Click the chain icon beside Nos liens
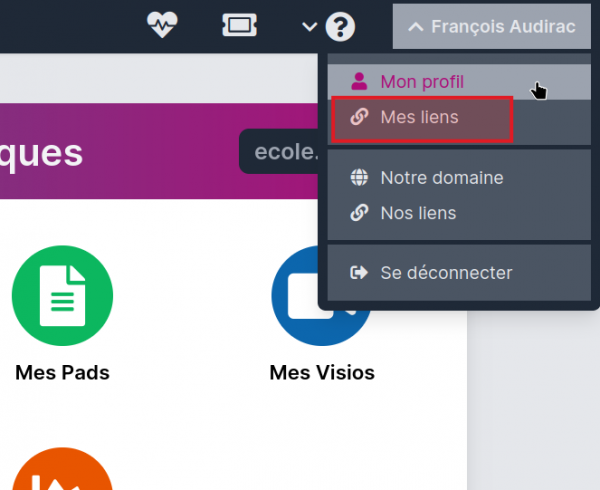600x490 pixels. tap(359, 213)
